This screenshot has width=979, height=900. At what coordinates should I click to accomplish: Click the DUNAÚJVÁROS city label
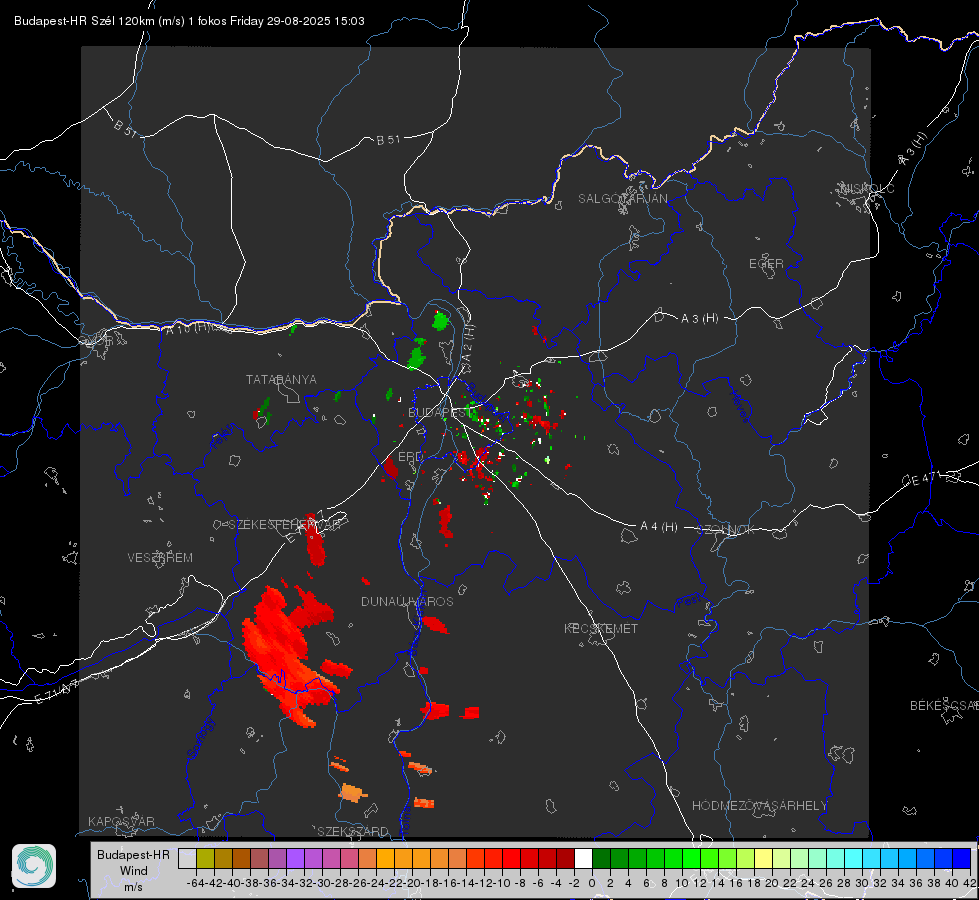point(407,601)
